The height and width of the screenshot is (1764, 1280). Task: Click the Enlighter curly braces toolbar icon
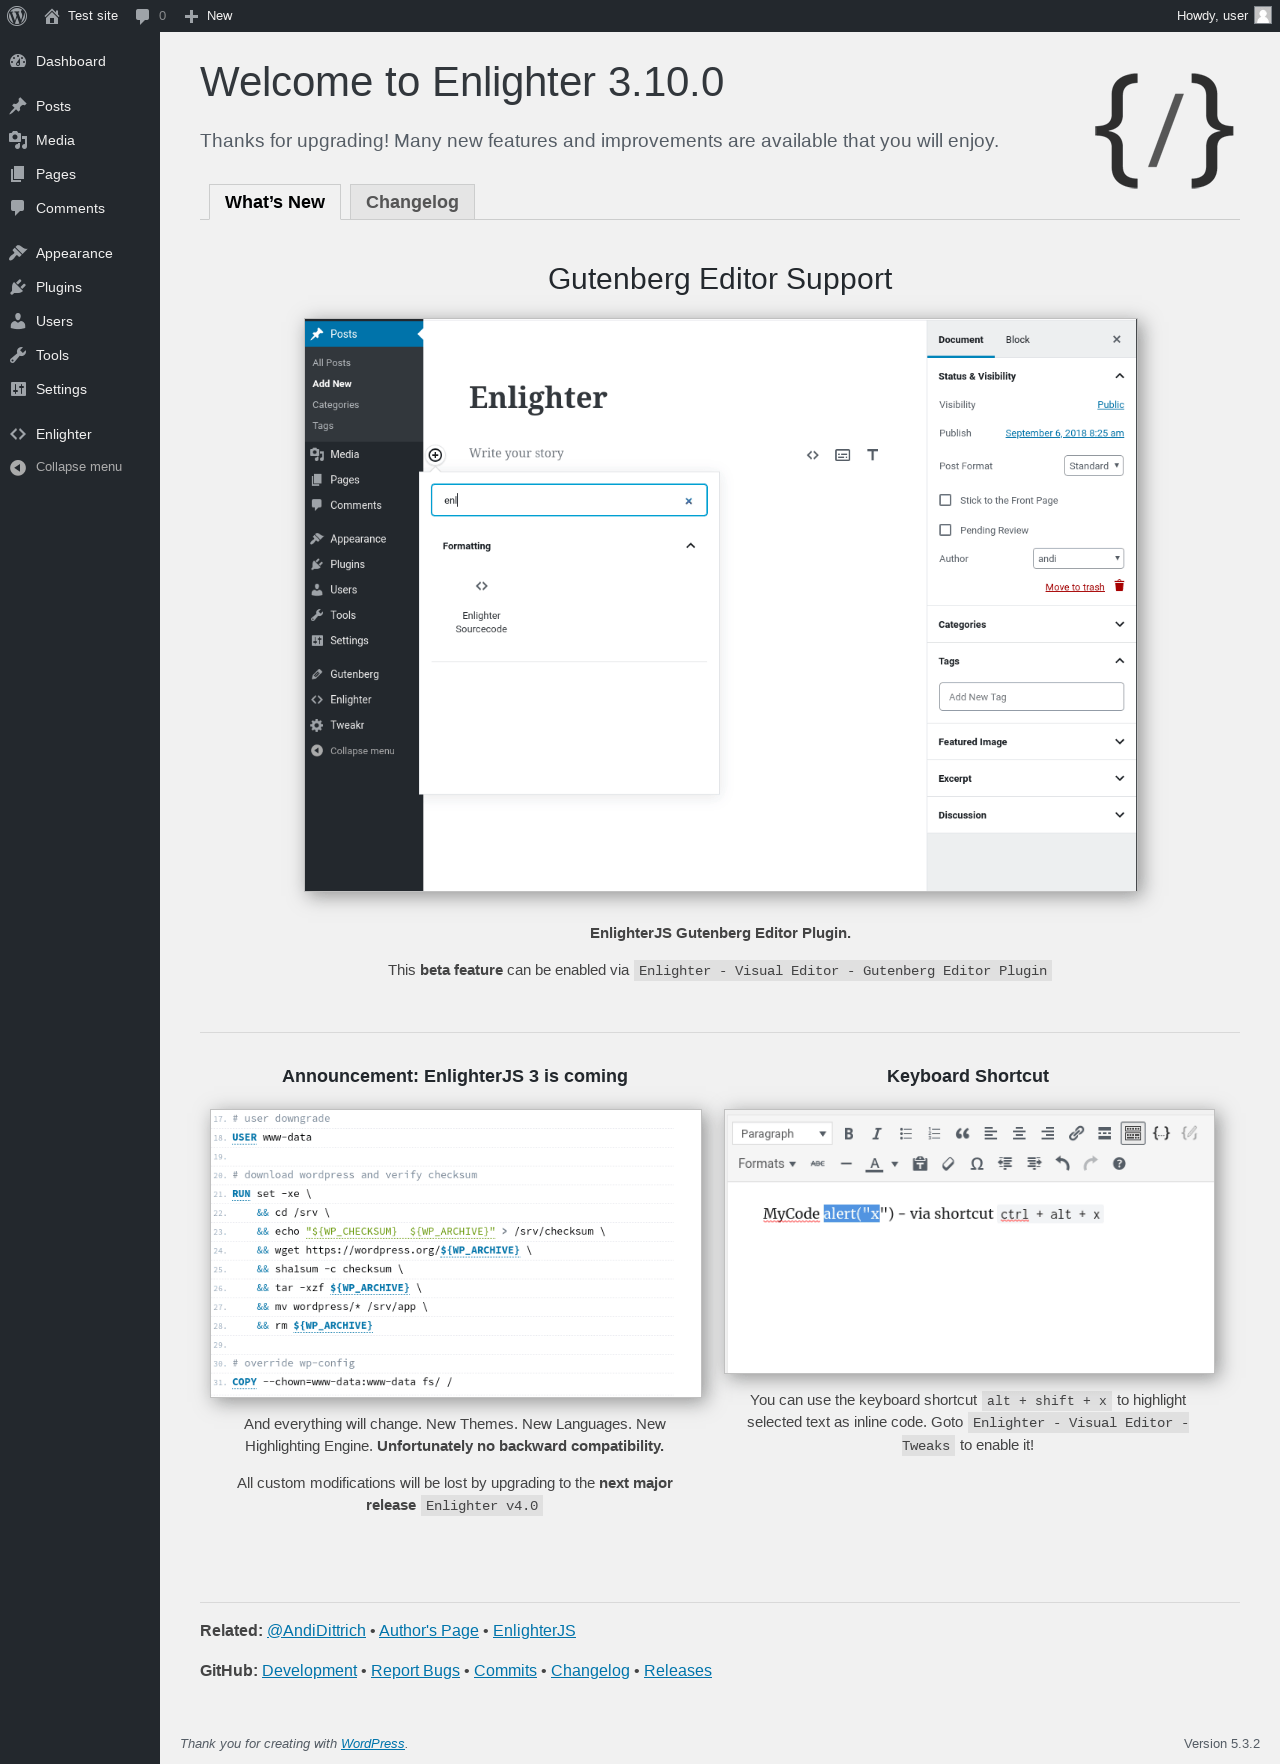[1161, 1133]
